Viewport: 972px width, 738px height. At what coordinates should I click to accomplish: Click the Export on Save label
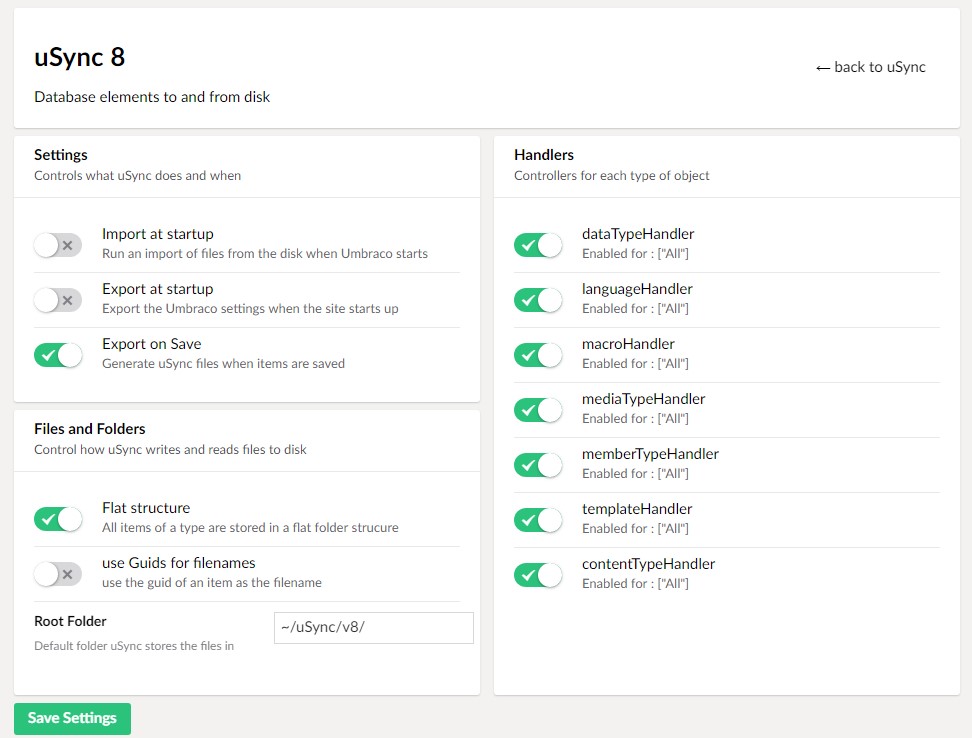click(x=152, y=344)
